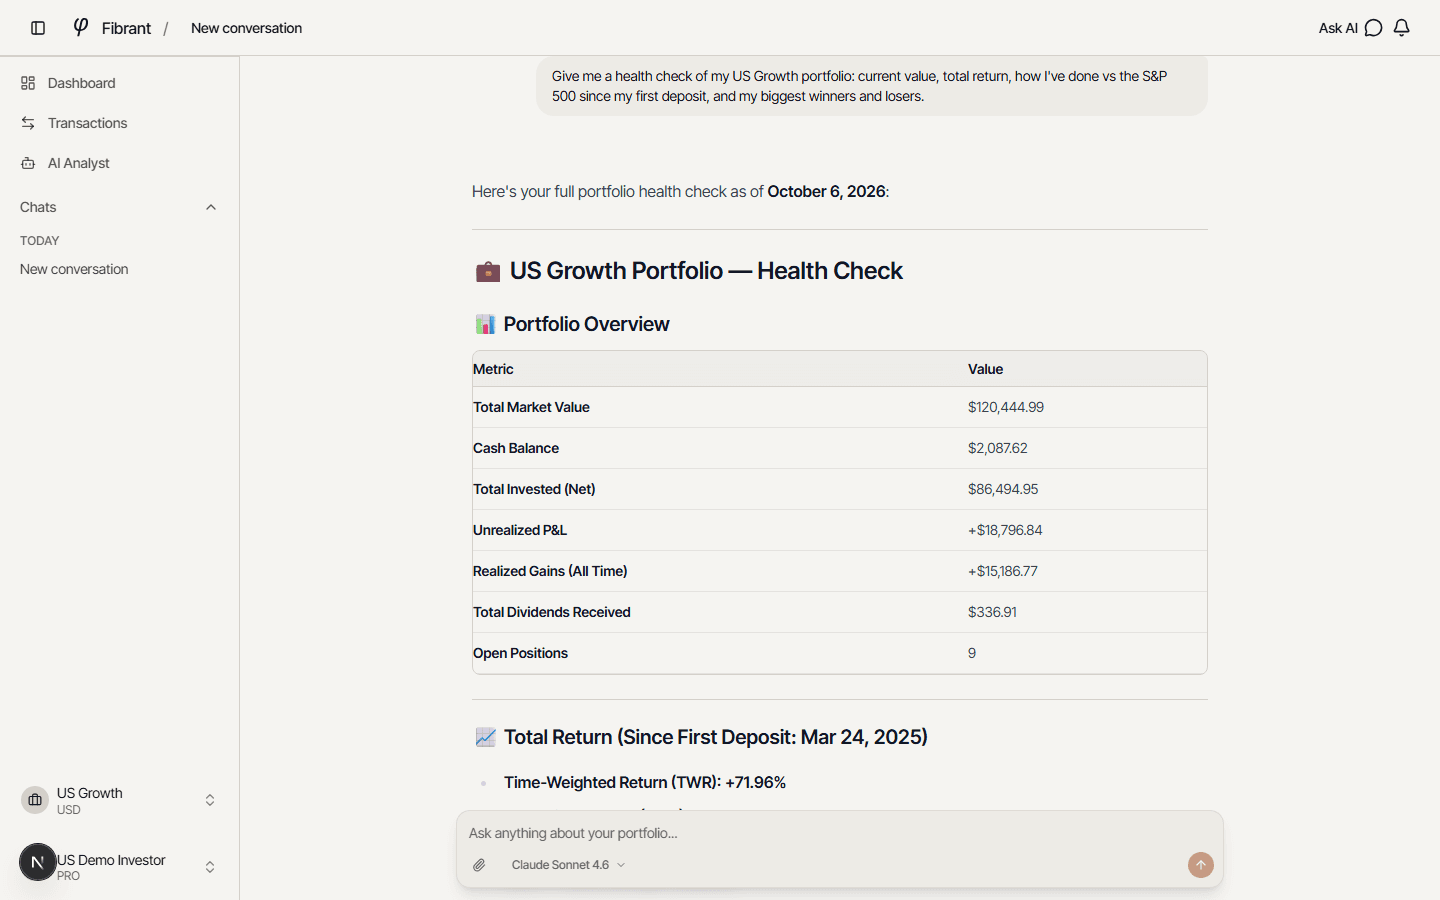Click the Fibrant logo icon

[x=81, y=27]
